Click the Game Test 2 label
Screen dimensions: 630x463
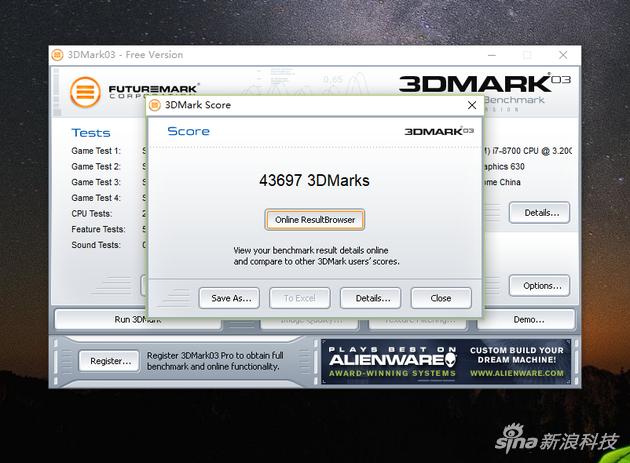[x=96, y=166]
